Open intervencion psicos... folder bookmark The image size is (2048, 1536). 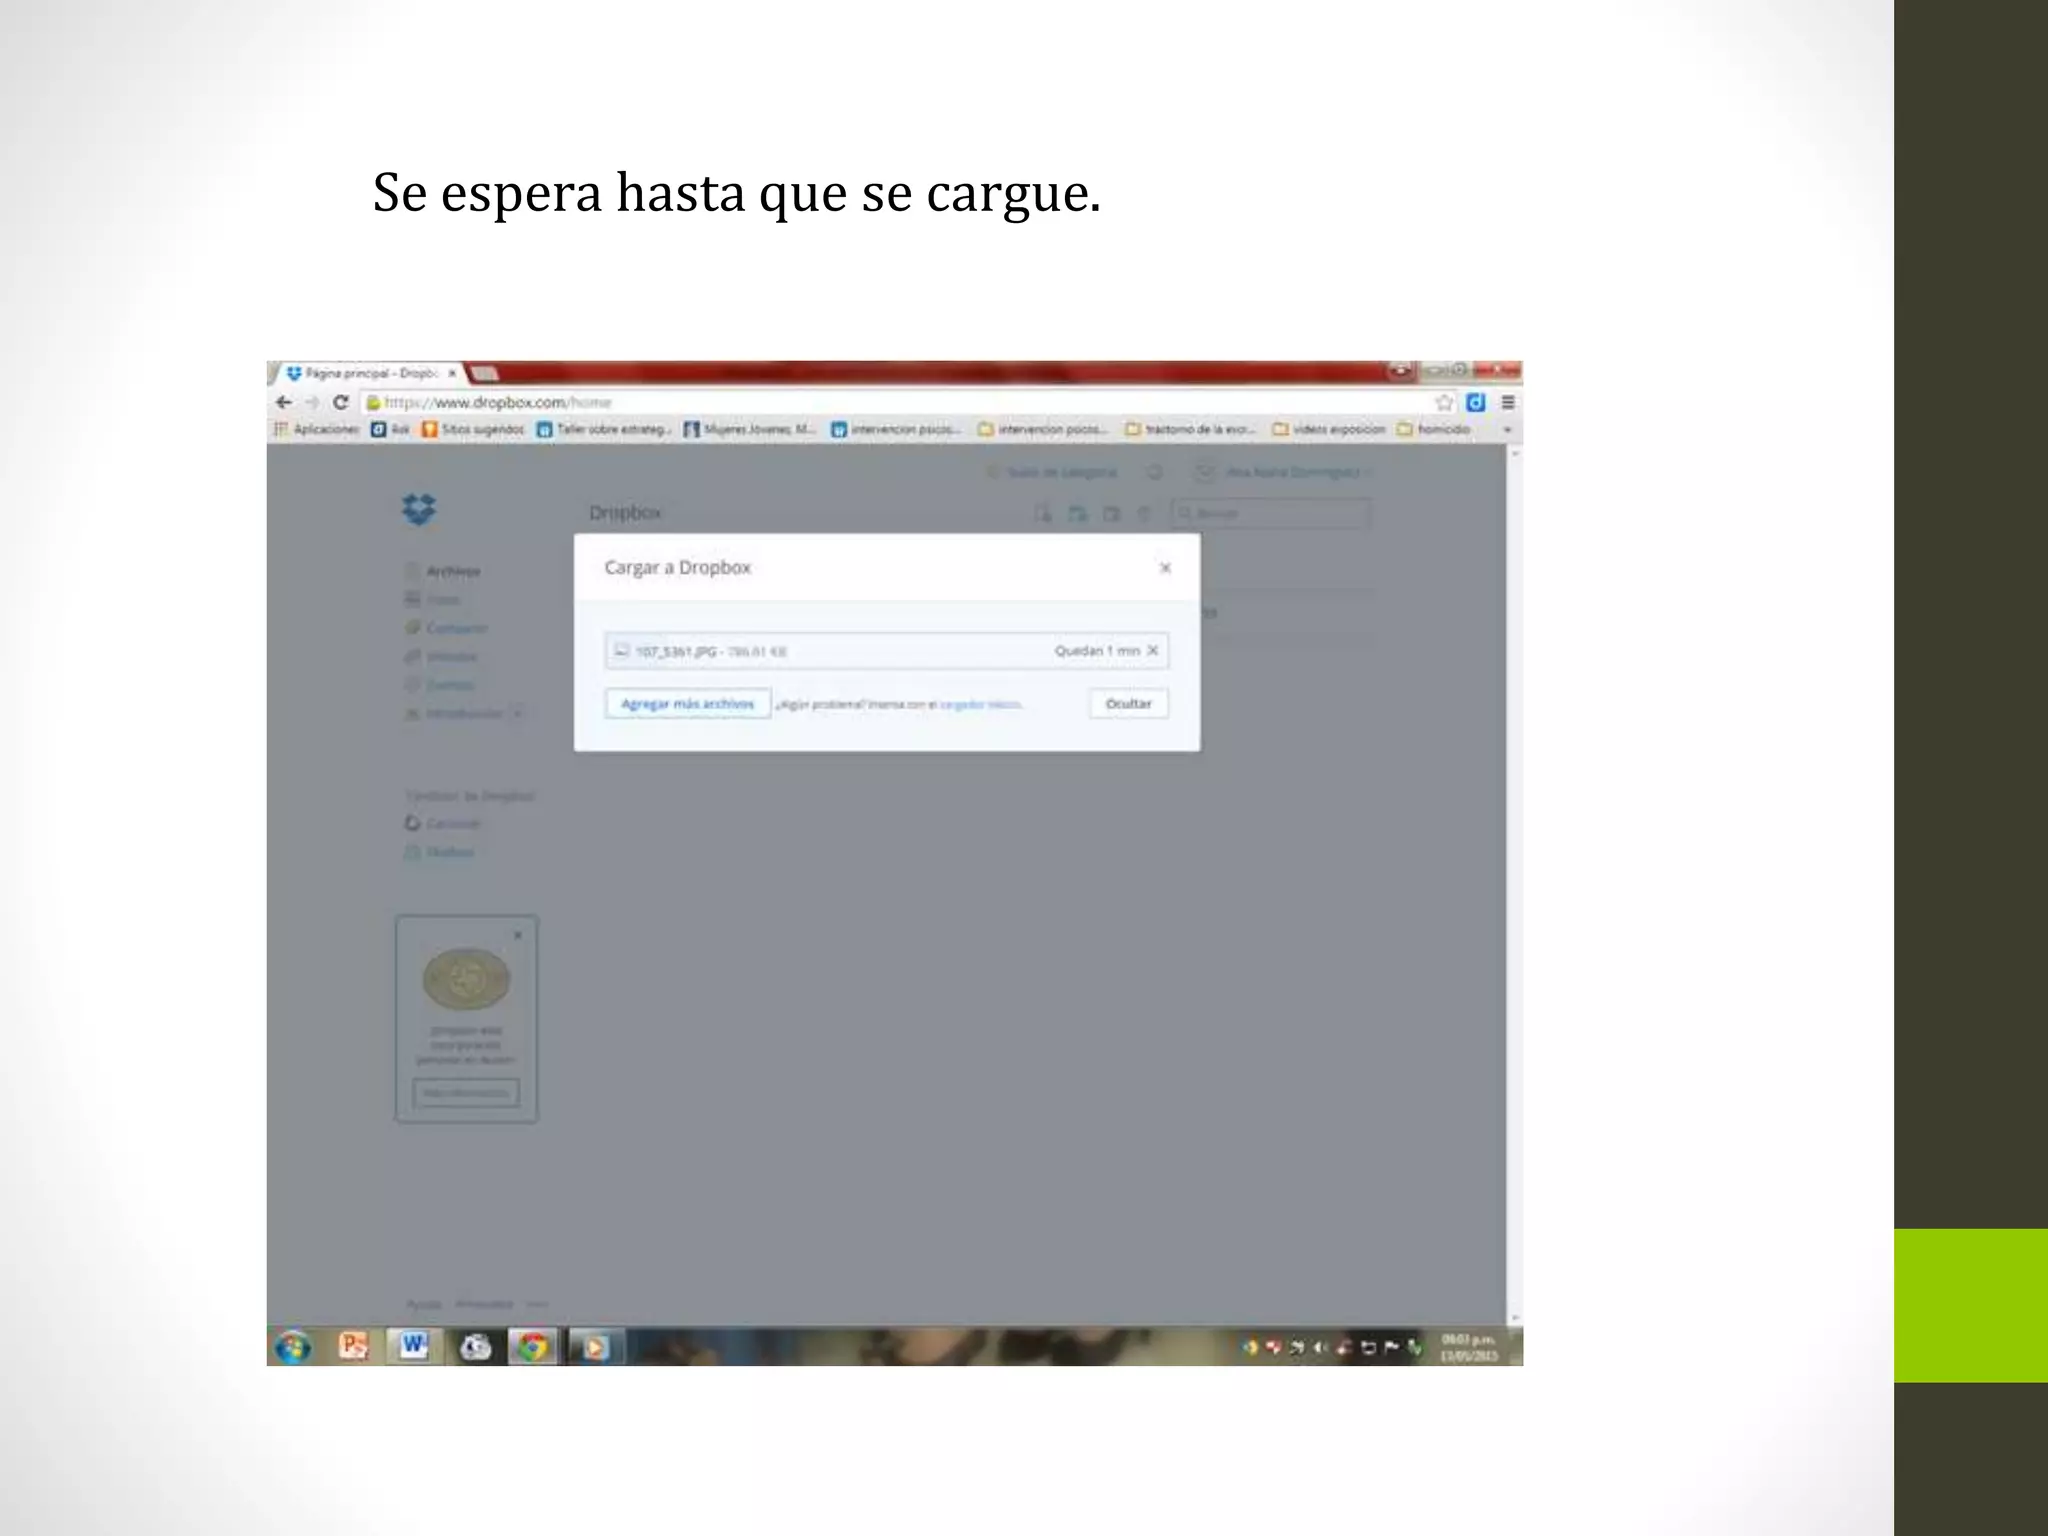pos(1043,429)
